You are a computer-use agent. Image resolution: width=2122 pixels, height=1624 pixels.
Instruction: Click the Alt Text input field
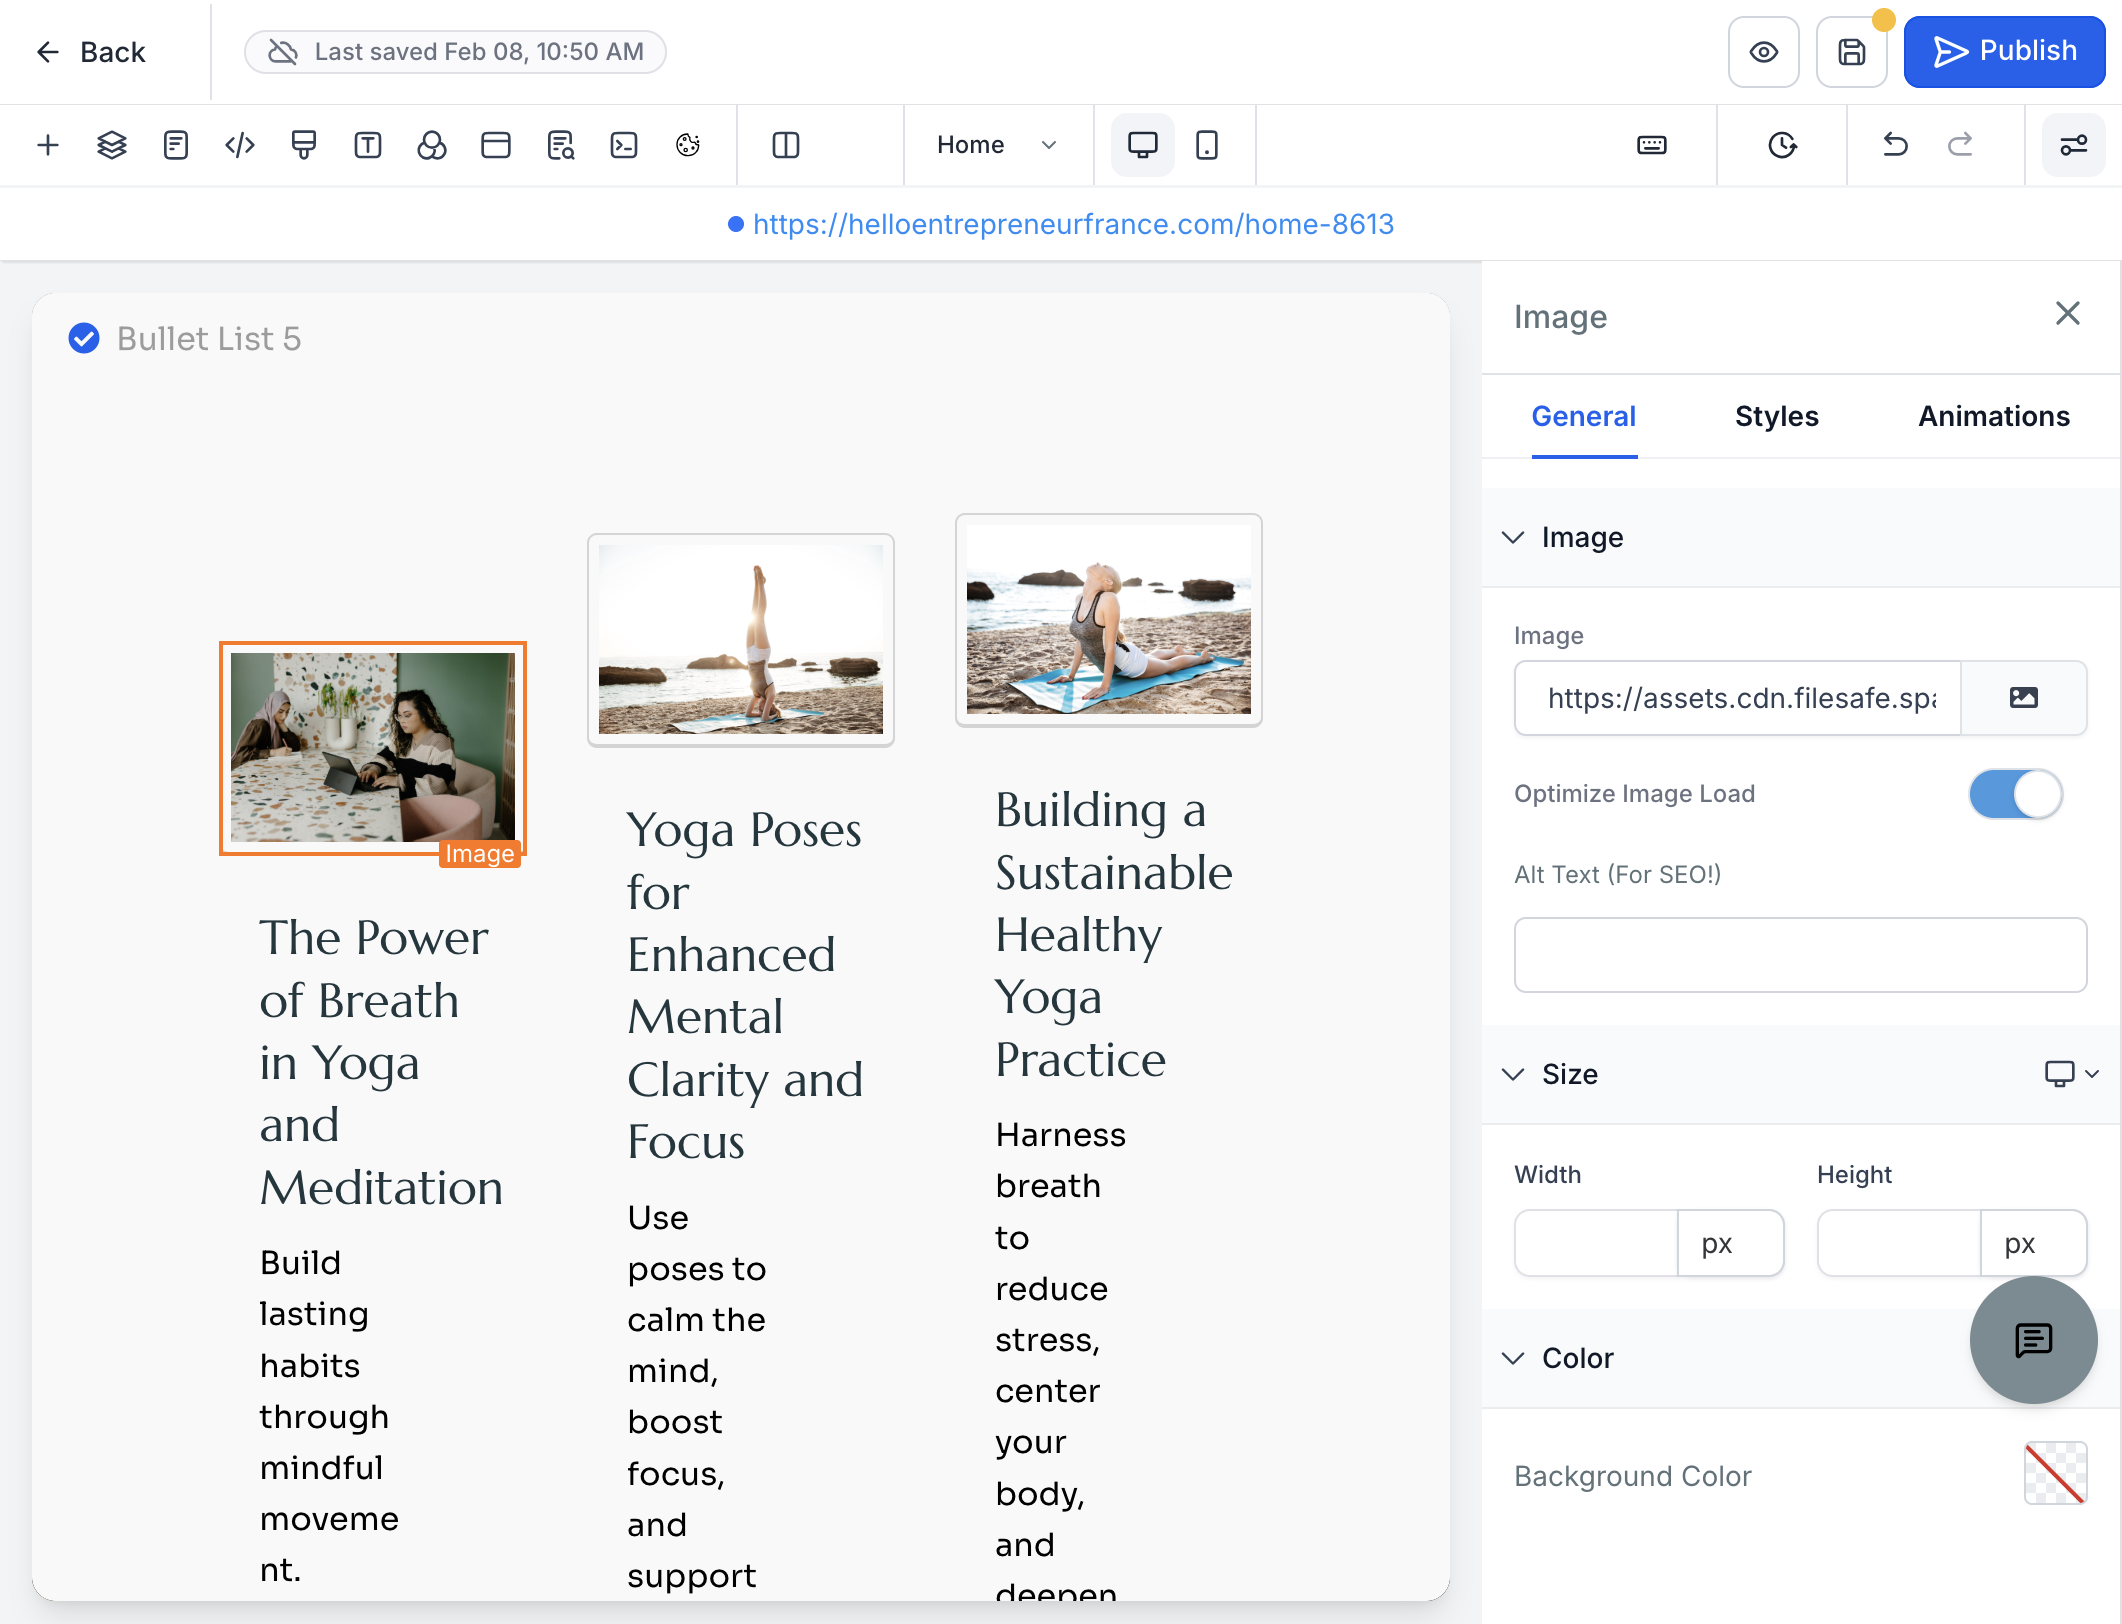[1800, 955]
